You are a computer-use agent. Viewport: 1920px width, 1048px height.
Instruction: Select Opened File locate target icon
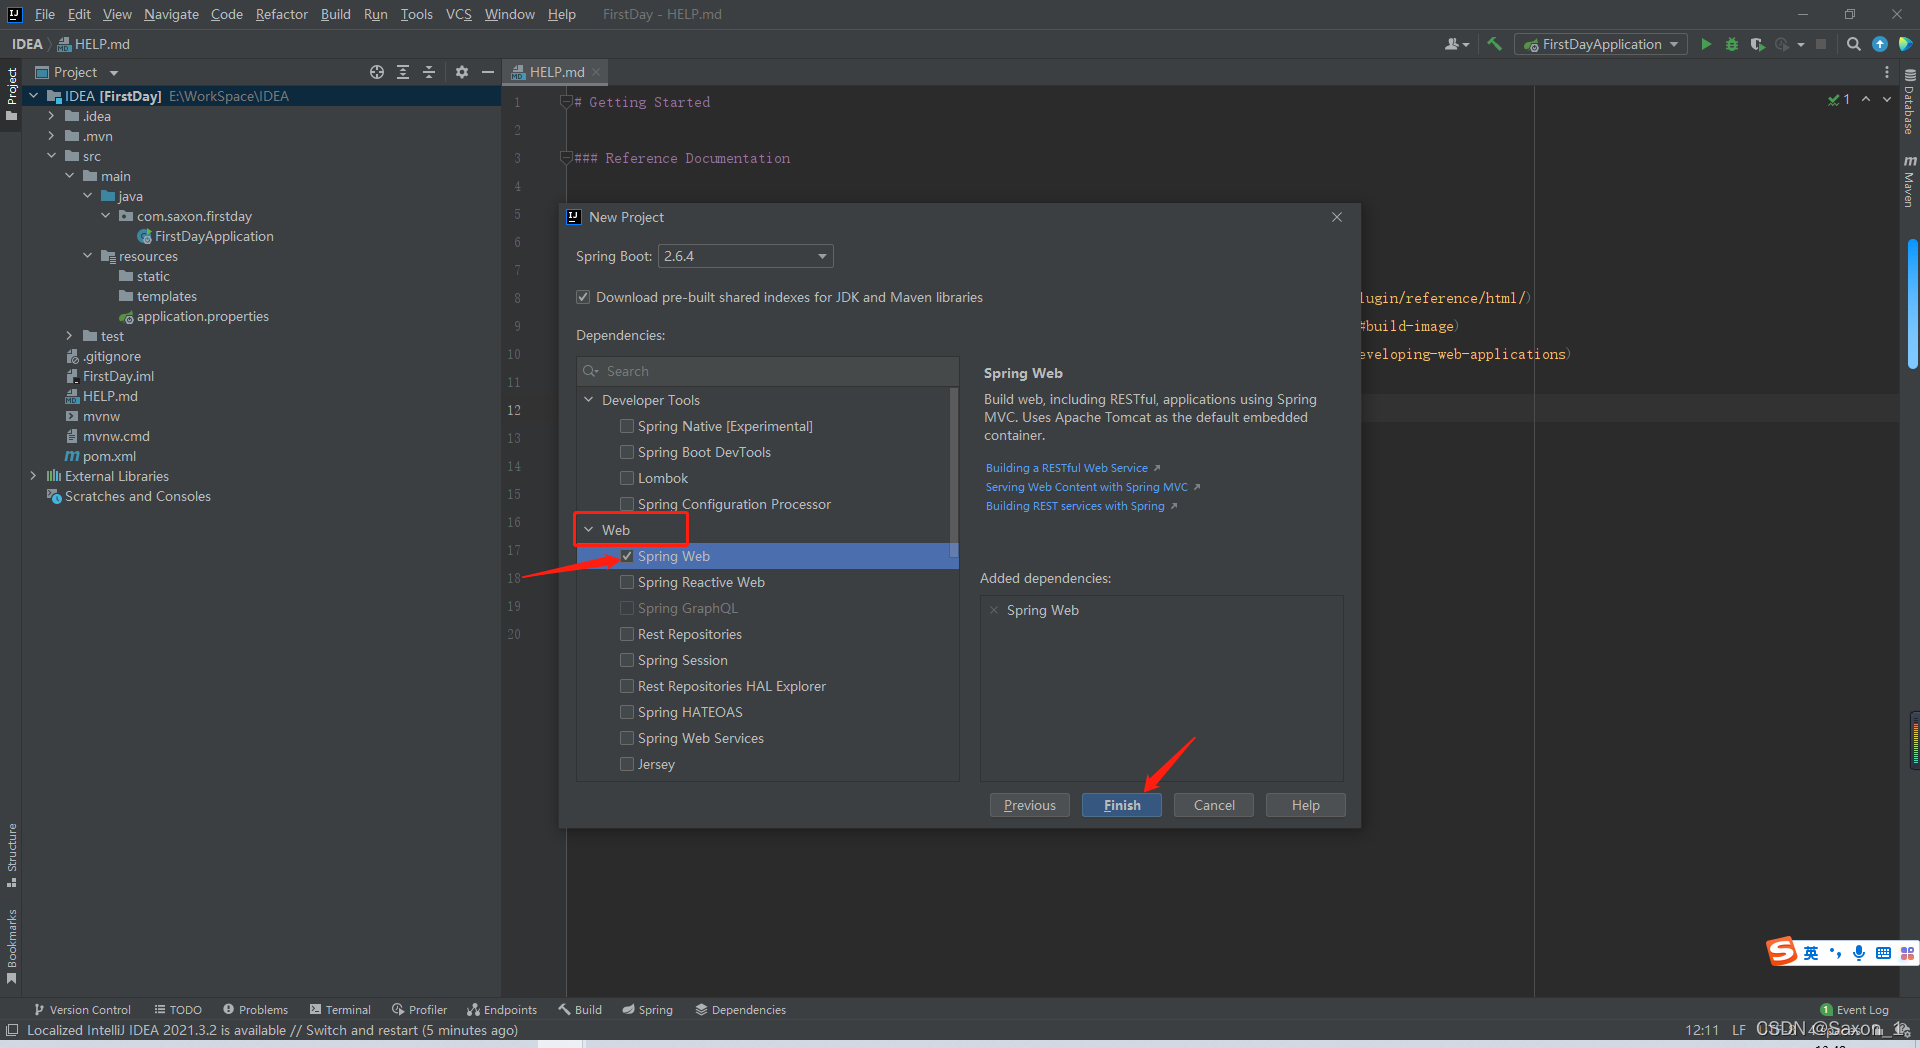tap(377, 72)
